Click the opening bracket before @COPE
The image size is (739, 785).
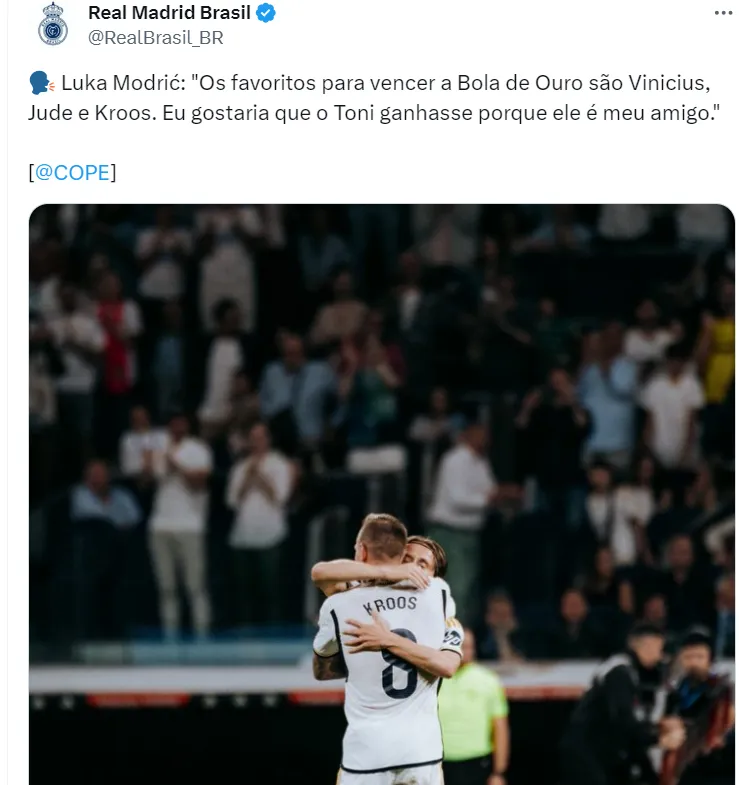[x=32, y=173]
